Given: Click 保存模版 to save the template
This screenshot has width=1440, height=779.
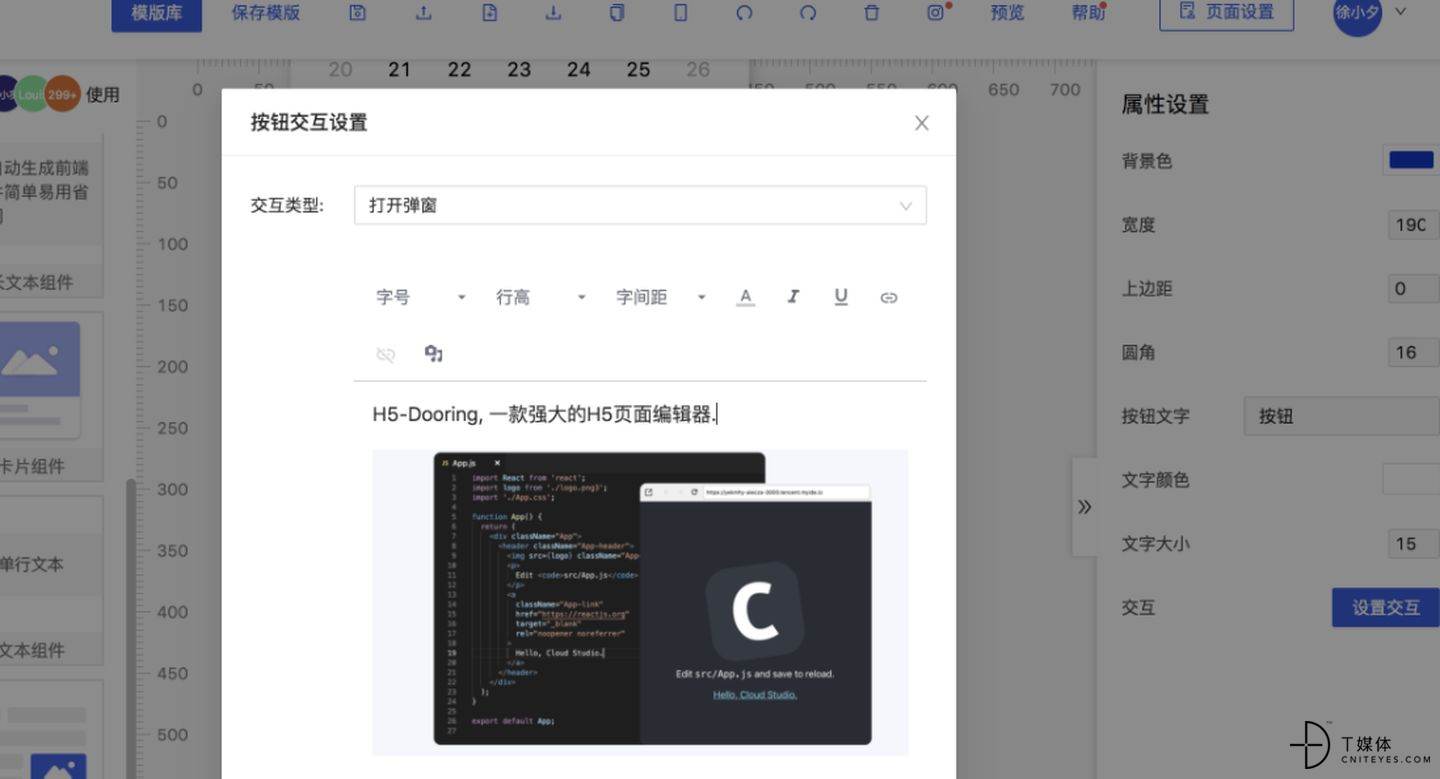Looking at the screenshot, I should pyautogui.click(x=265, y=13).
